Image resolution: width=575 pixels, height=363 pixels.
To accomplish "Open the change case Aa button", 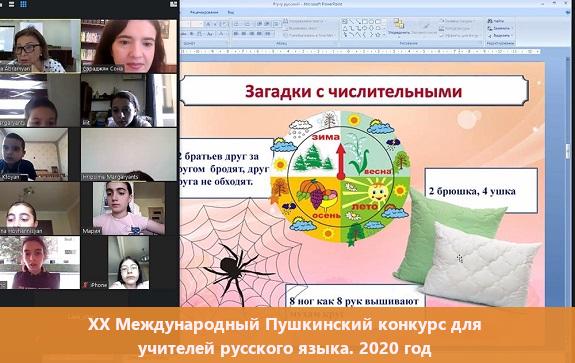I will click(210, 34).
